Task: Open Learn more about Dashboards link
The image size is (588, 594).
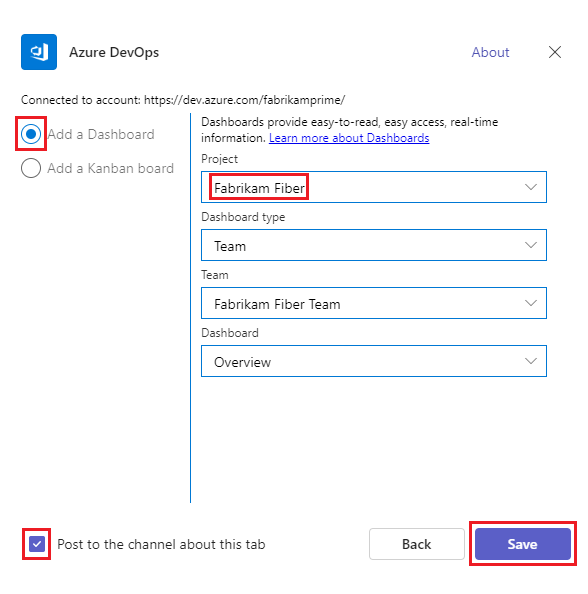Action: tap(349, 138)
